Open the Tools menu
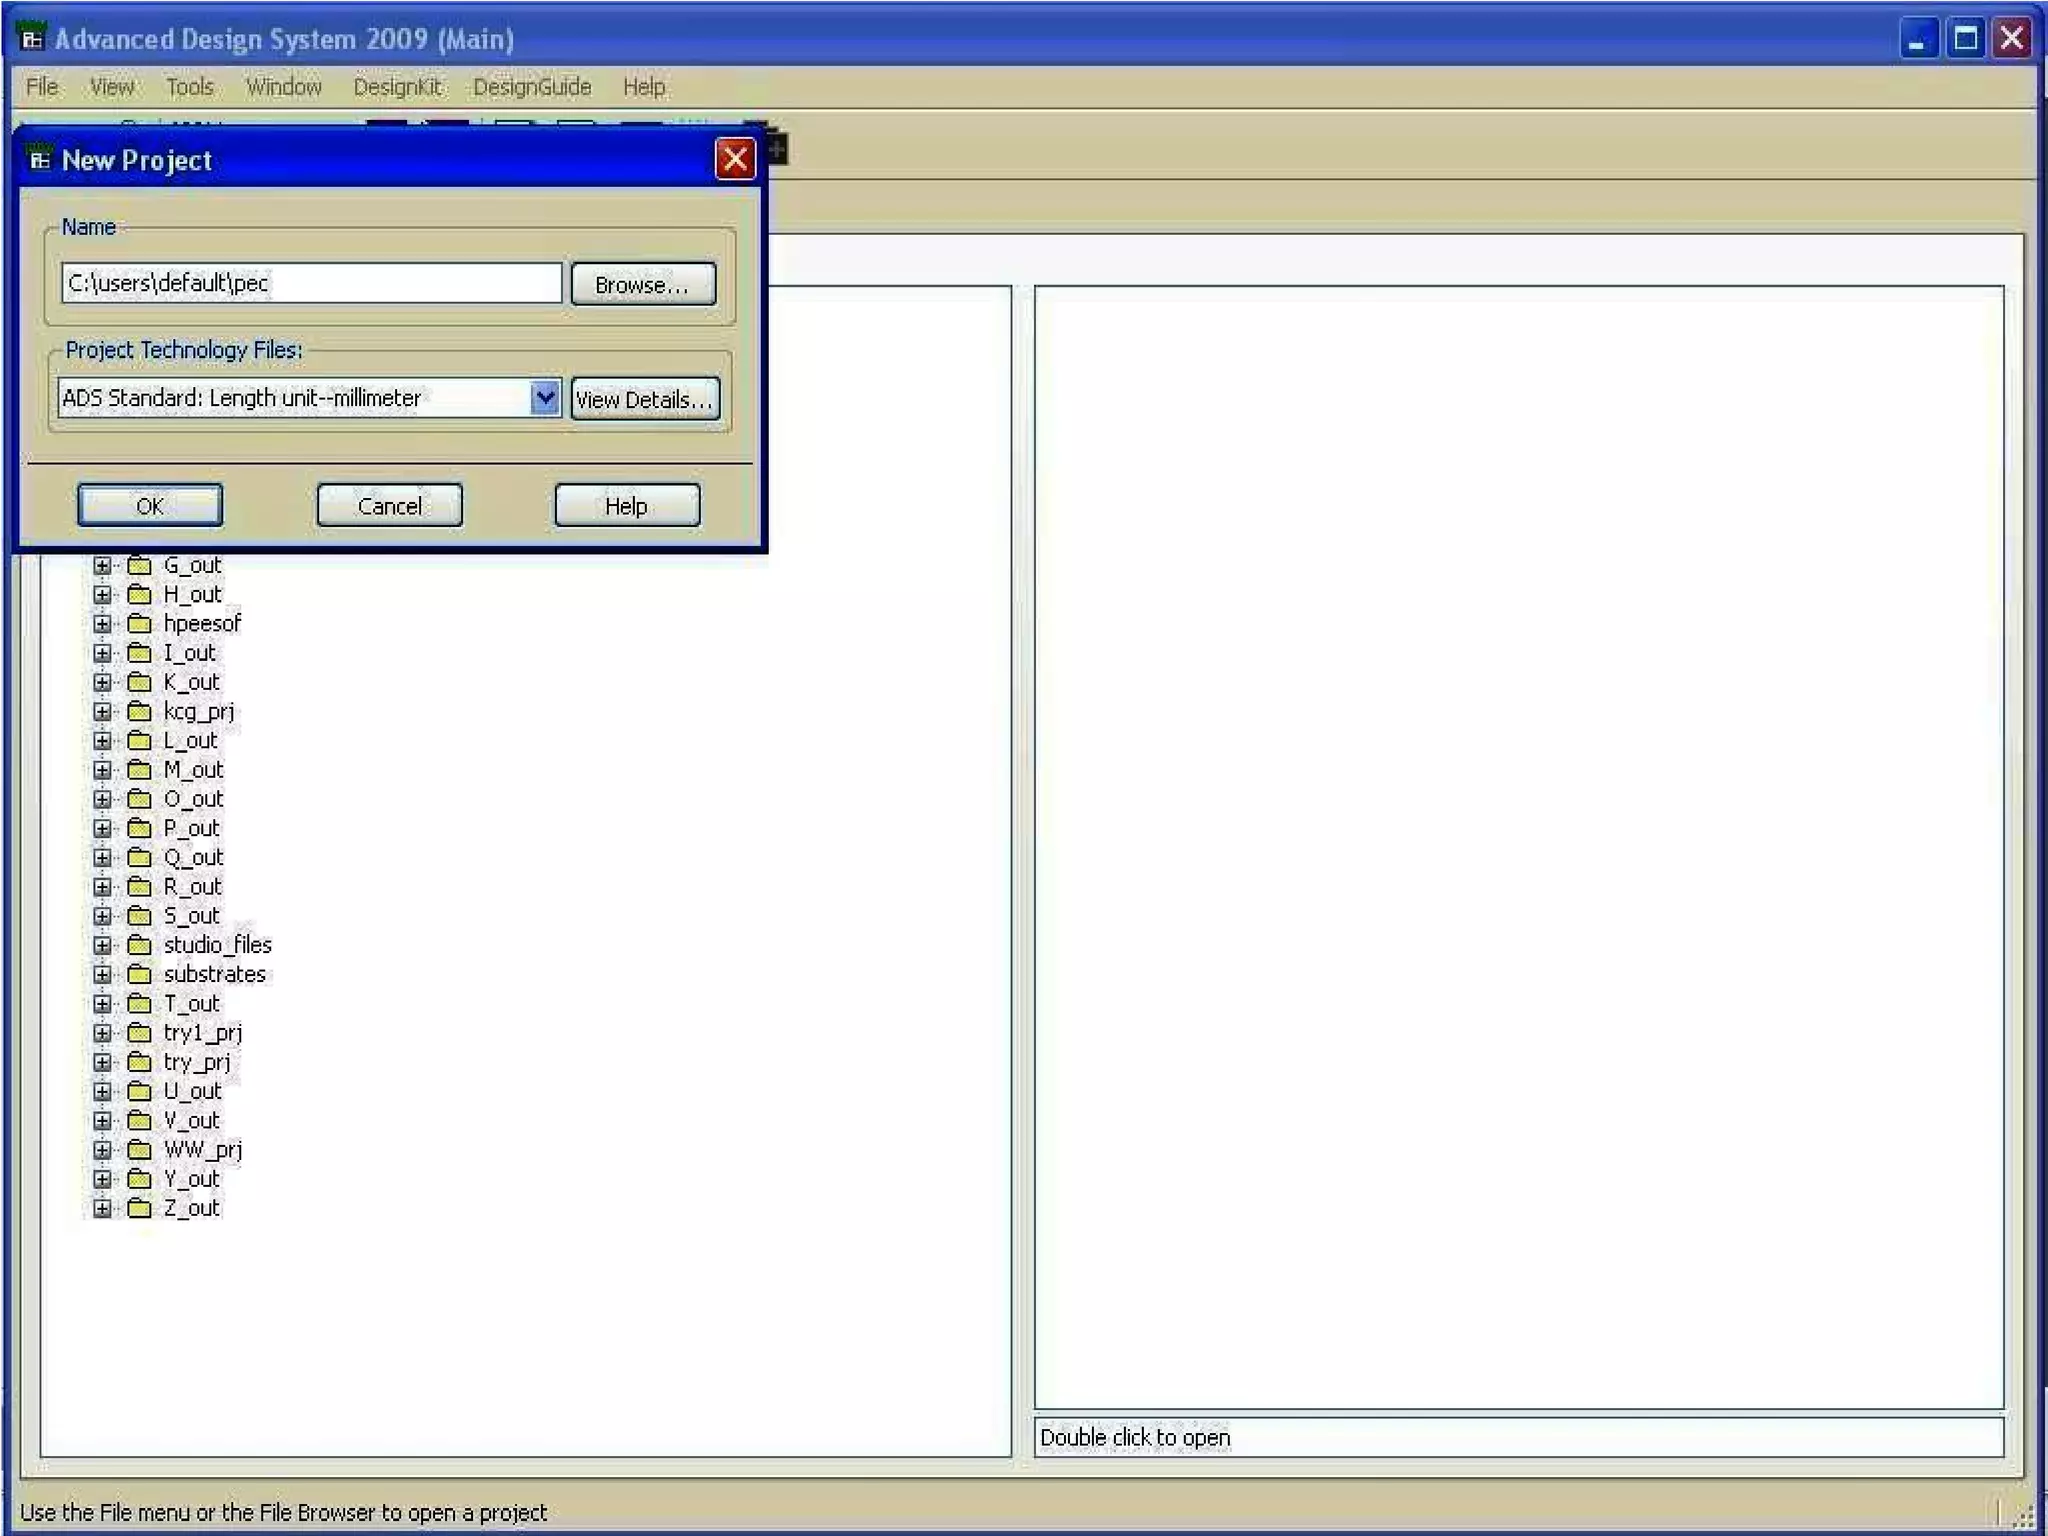Screen dimensions: 2048x1536 coord(189,87)
